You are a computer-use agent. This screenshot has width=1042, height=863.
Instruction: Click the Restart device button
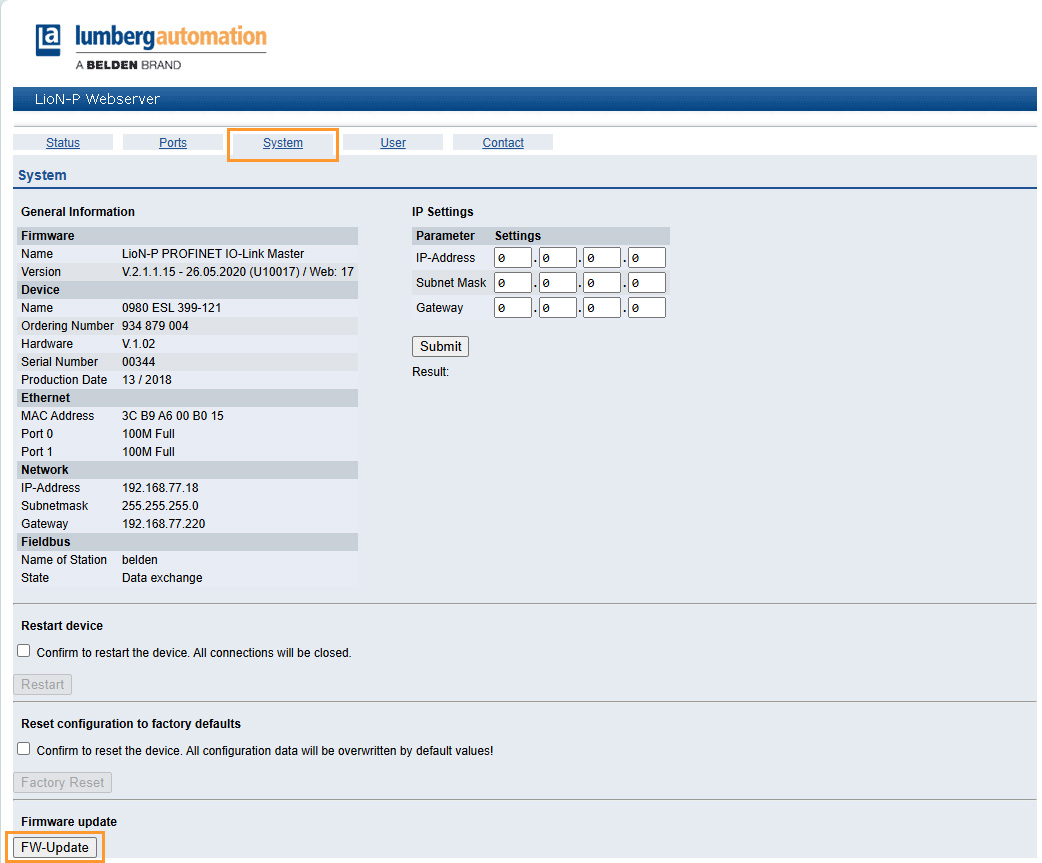pos(42,684)
